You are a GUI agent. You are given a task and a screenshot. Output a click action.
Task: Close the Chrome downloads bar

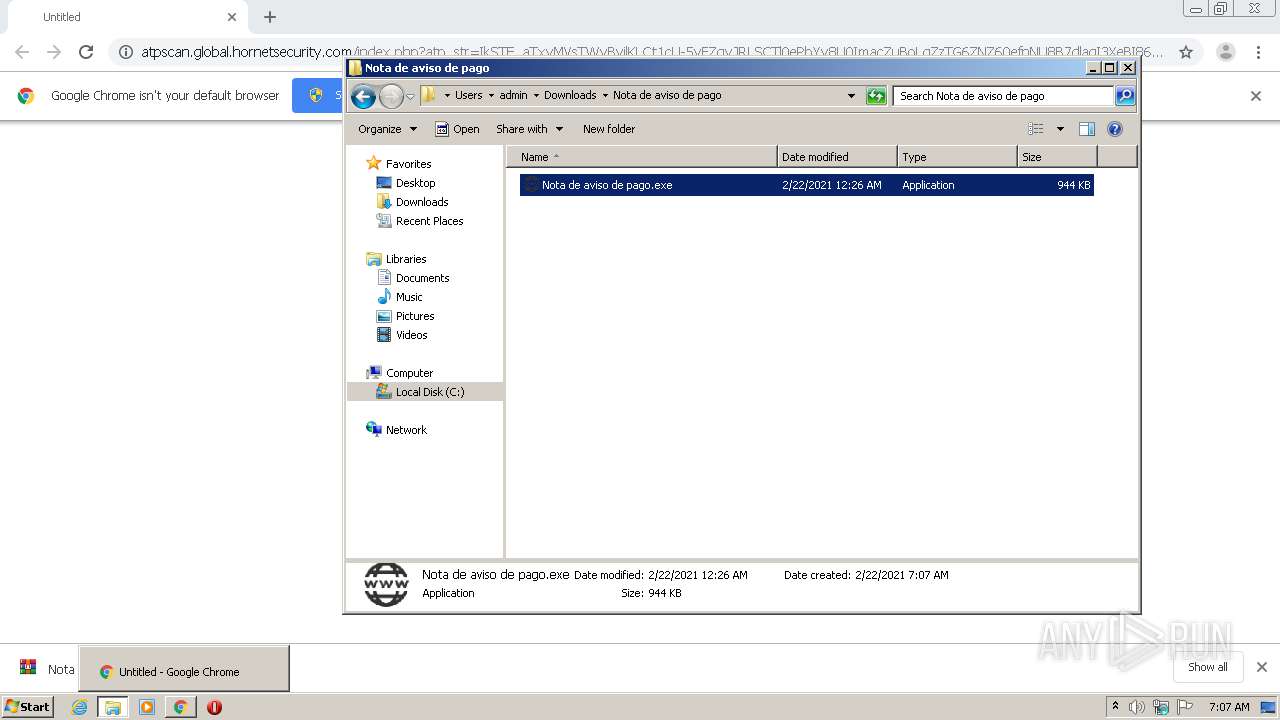pos(1262,667)
